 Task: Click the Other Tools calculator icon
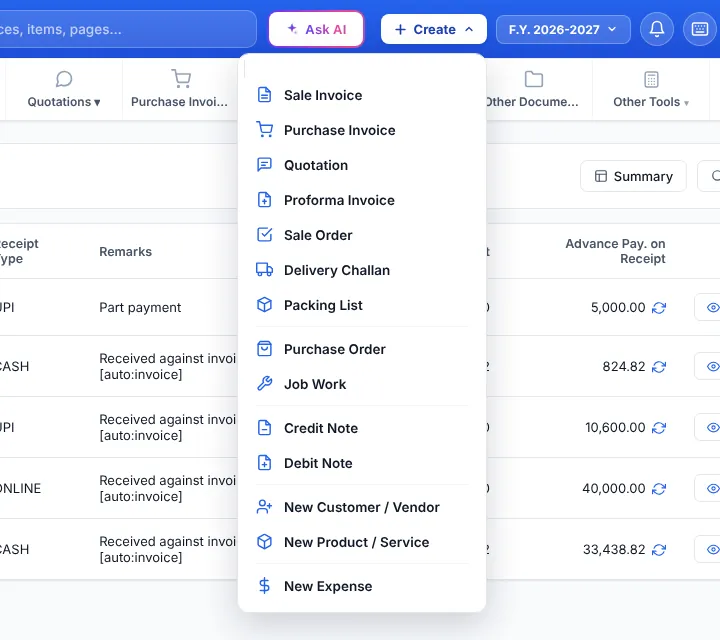click(651, 79)
